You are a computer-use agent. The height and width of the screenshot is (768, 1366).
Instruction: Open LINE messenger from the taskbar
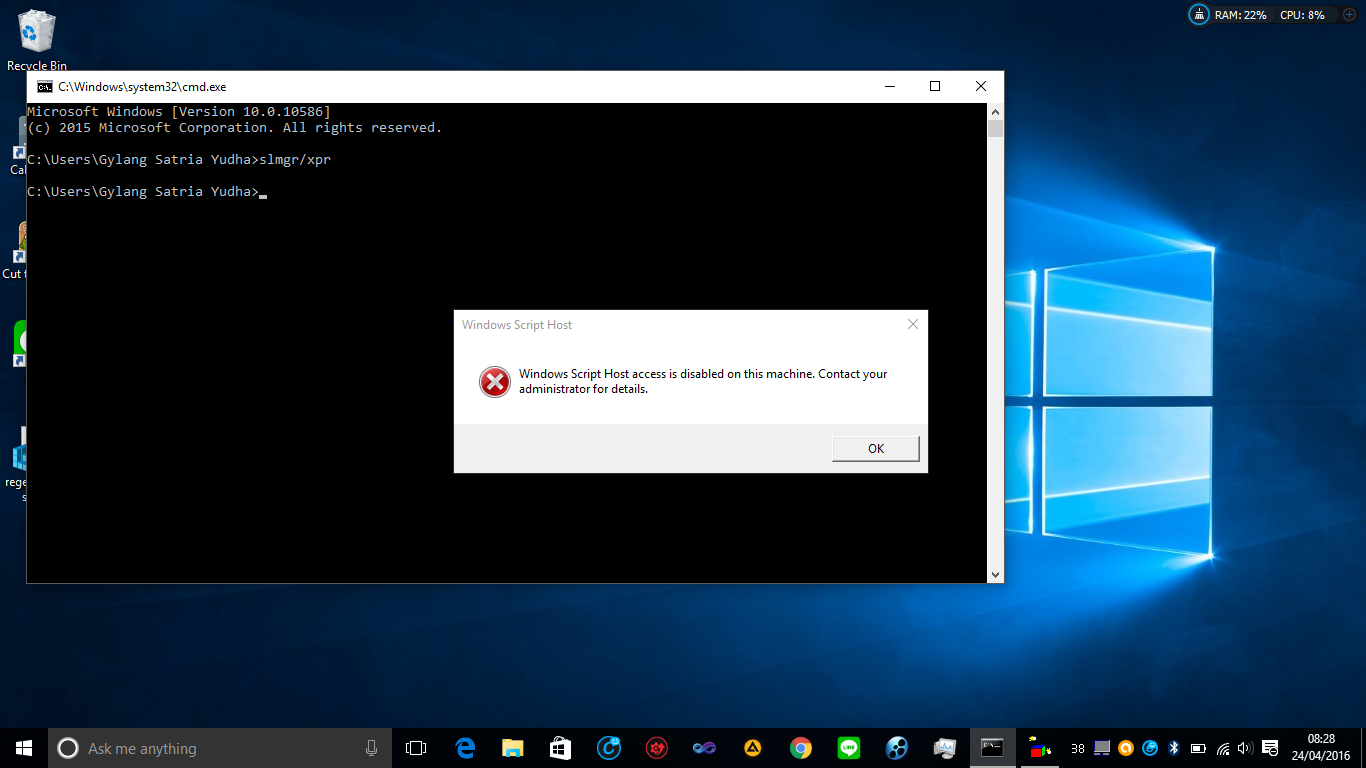(848, 747)
